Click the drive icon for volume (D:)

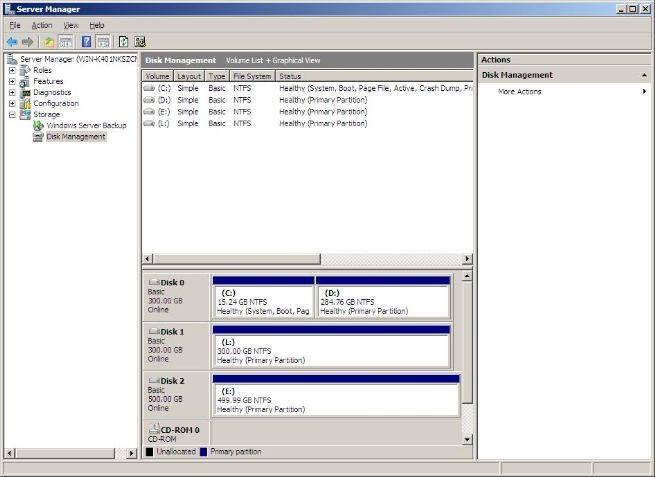pos(149,100)
